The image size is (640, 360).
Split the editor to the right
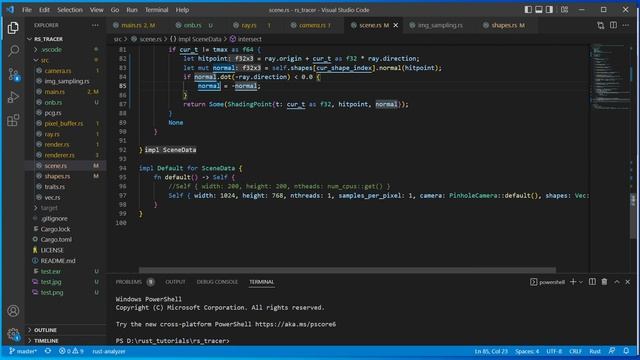click(x=613, y=25)
